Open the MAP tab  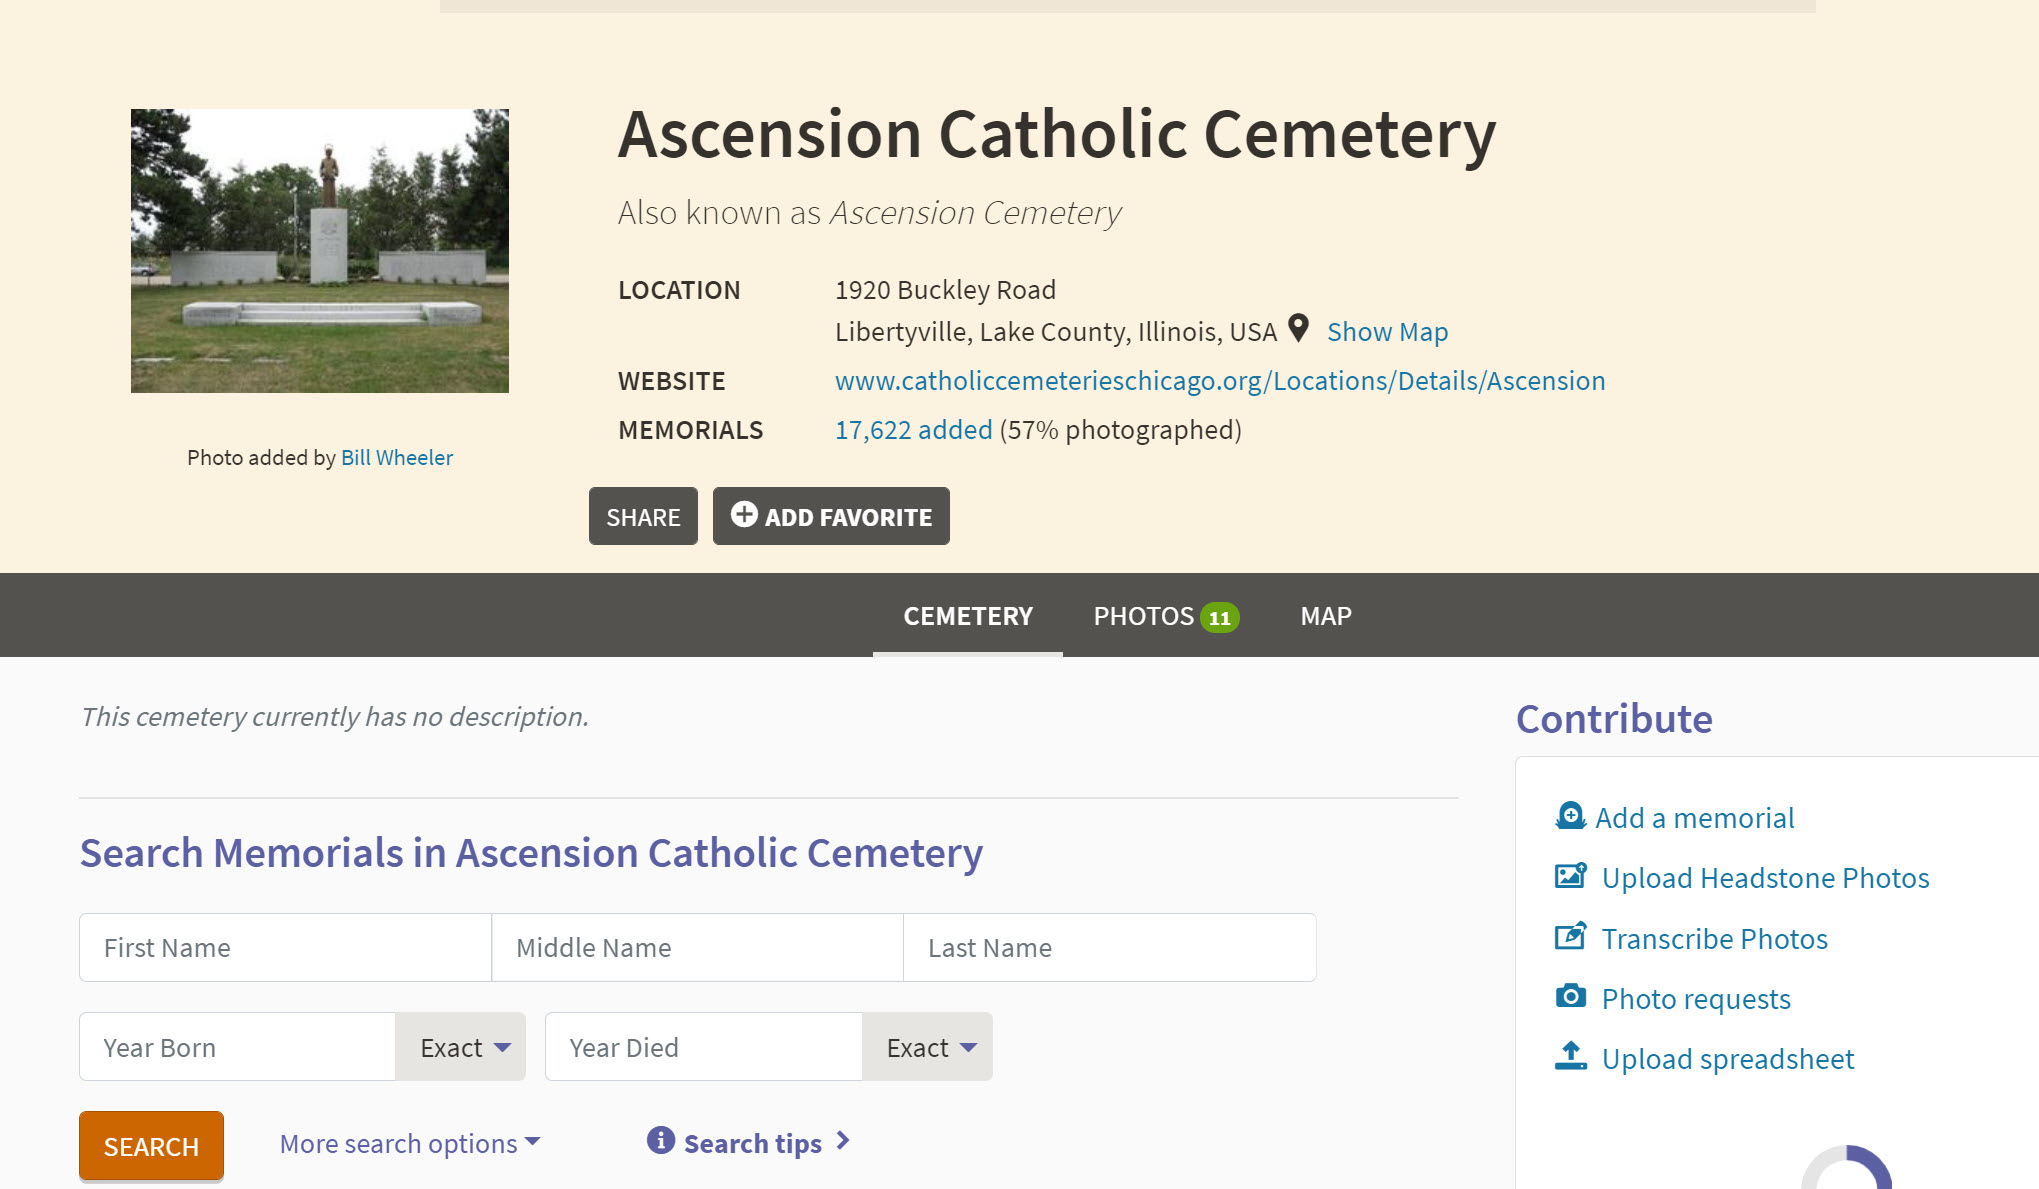(x=1326, y=616)
